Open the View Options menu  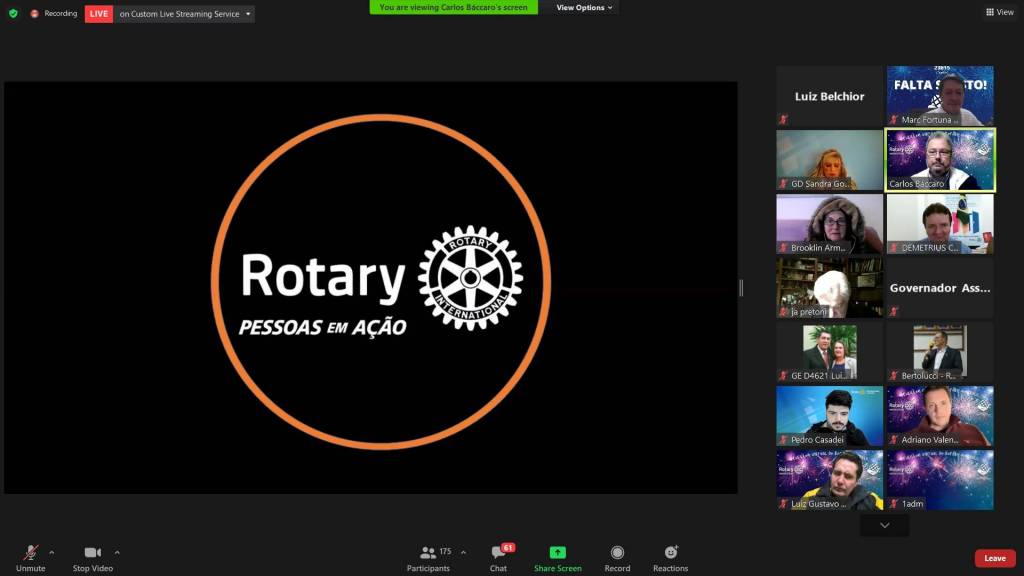(585, 8)
